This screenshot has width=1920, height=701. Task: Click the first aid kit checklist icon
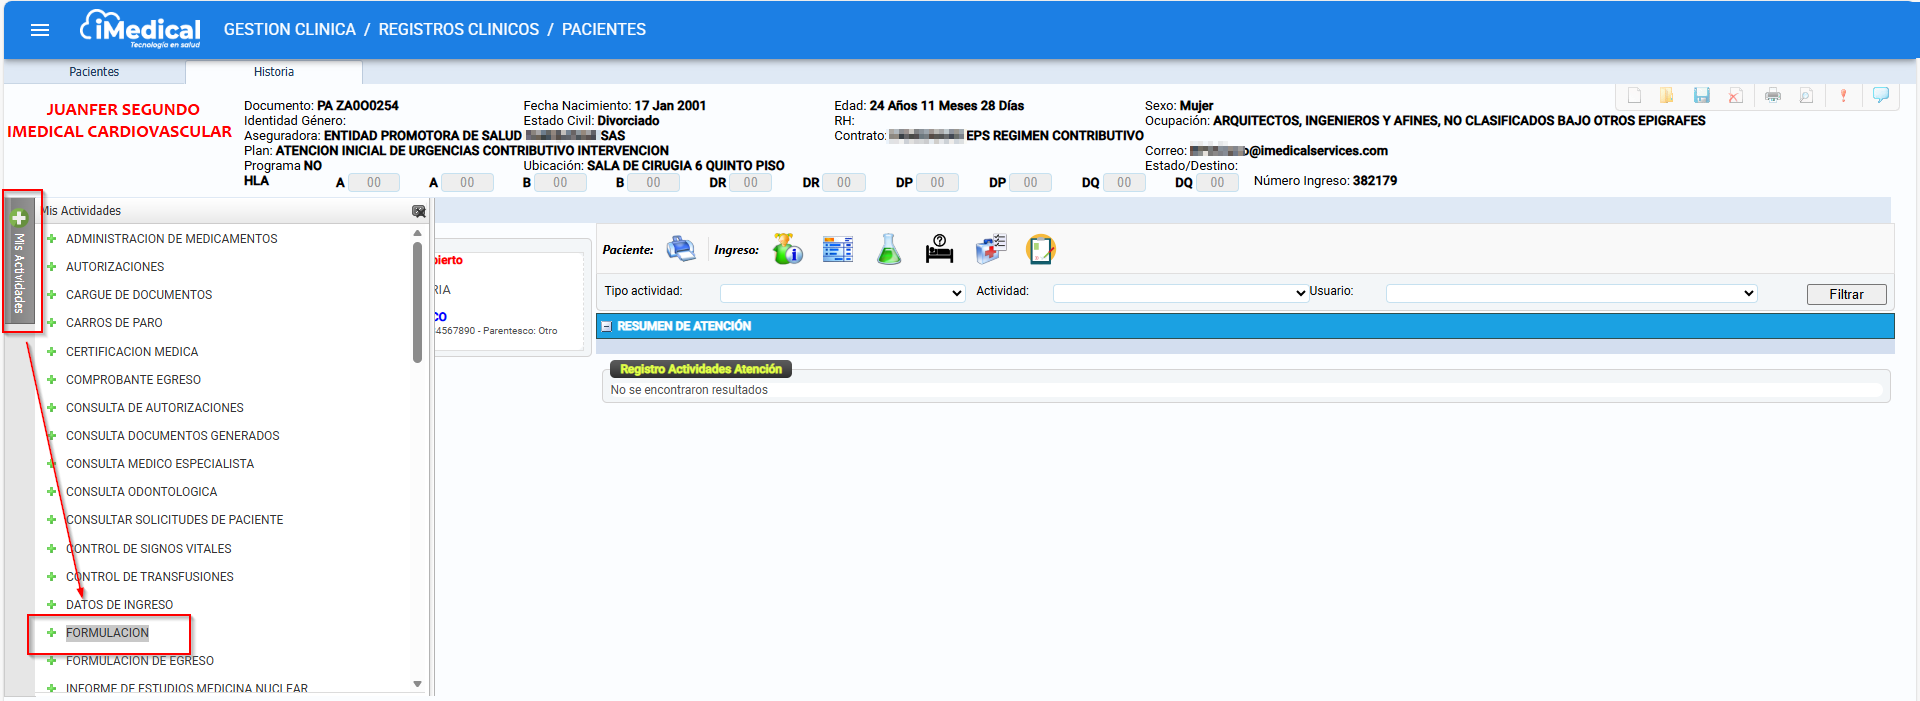(x=991, y=249)
